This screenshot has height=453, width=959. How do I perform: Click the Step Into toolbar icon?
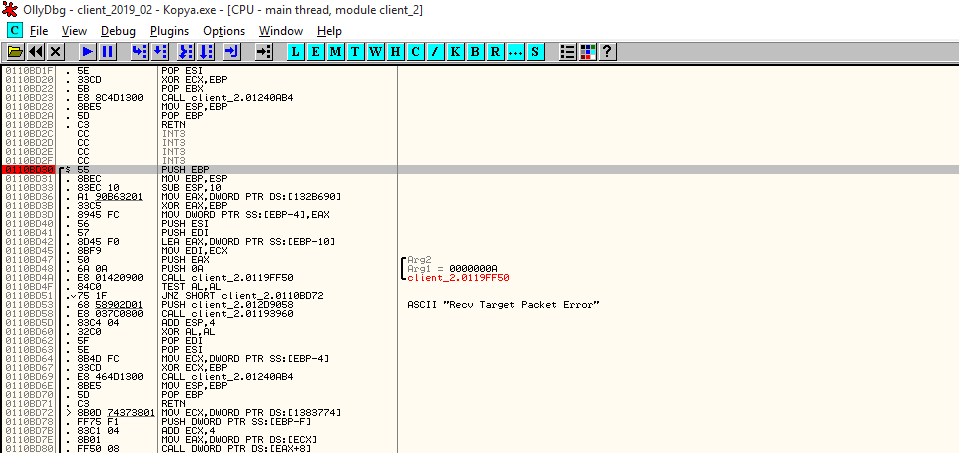(139, 52)
